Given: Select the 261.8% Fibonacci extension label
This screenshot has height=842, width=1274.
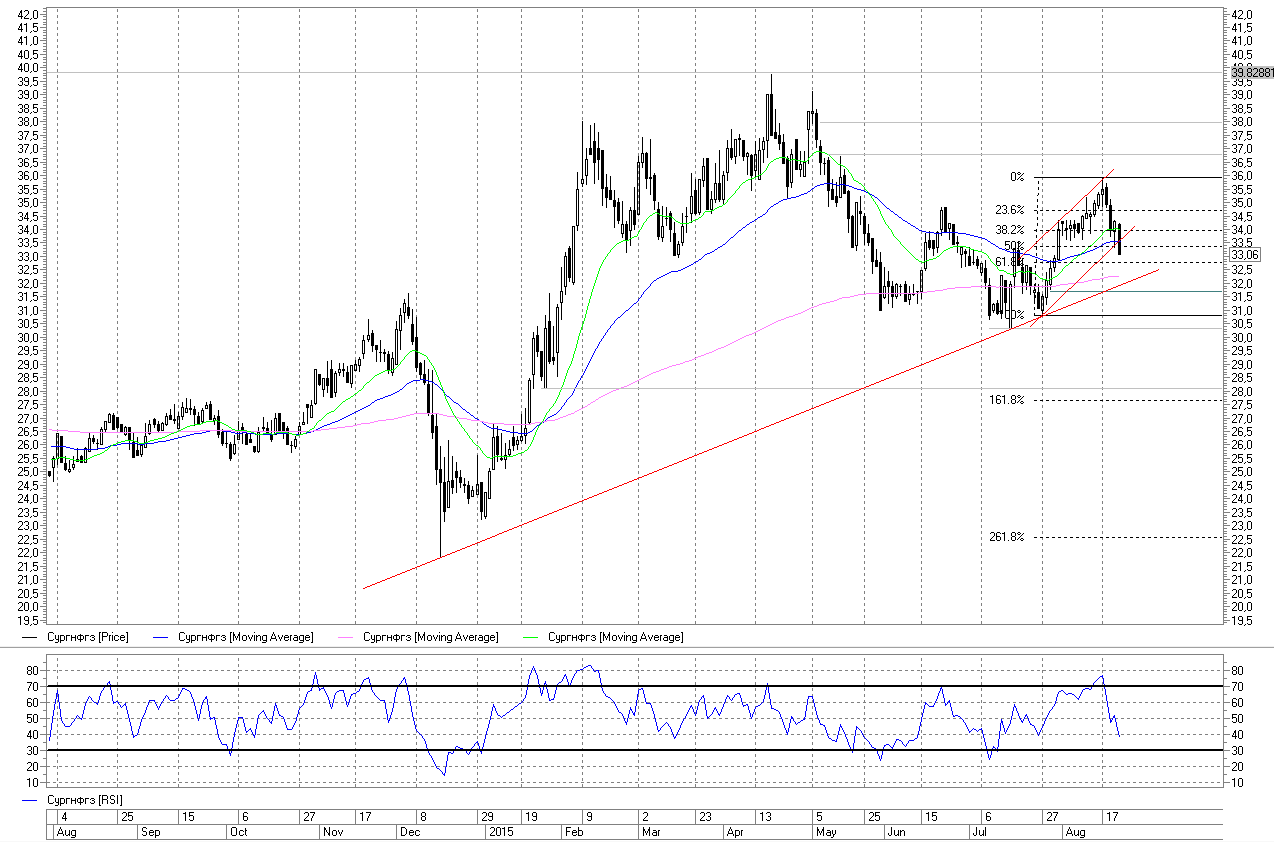Looking at the screenshot, I should point(1006,537).
